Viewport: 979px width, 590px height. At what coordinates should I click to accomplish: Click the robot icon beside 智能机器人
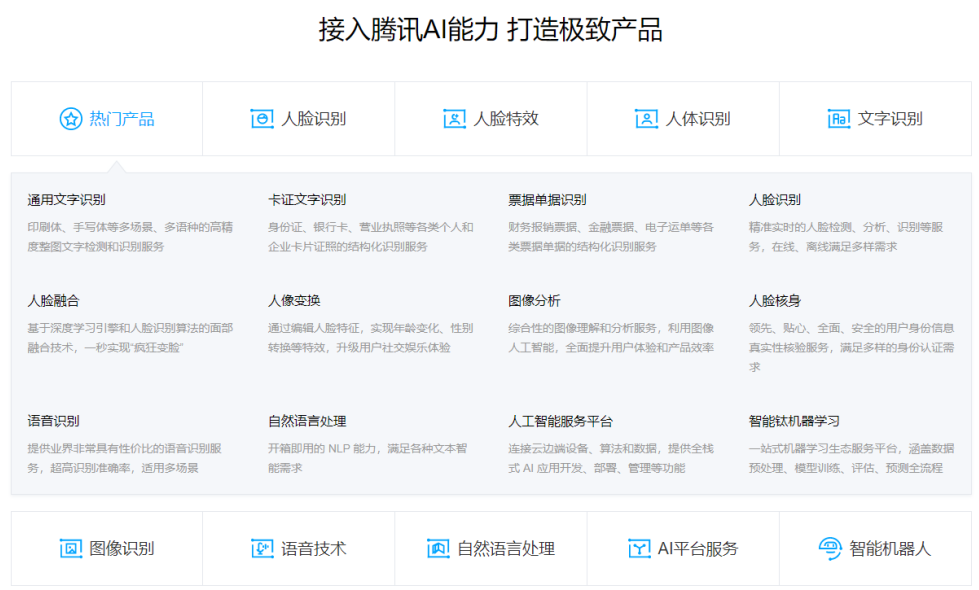point(830,549)
